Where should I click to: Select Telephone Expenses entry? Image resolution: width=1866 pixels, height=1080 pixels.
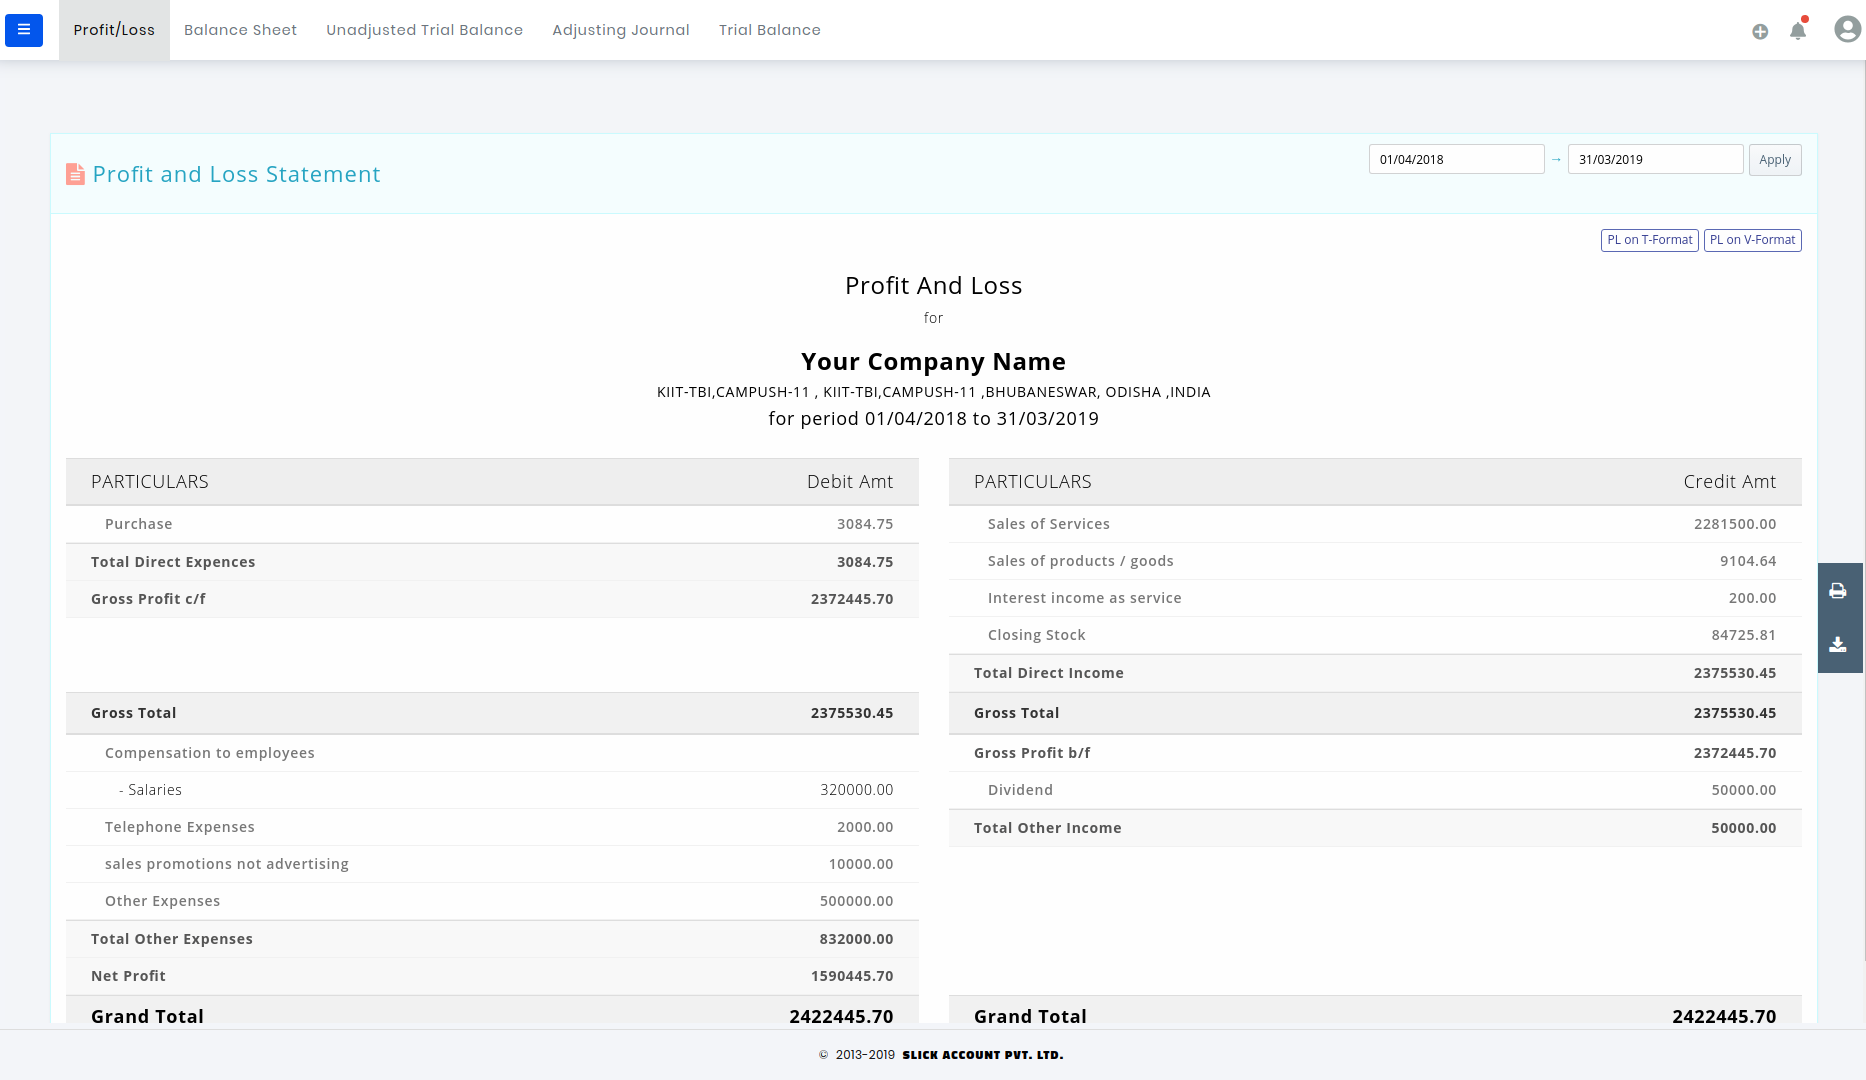(492, 827)
